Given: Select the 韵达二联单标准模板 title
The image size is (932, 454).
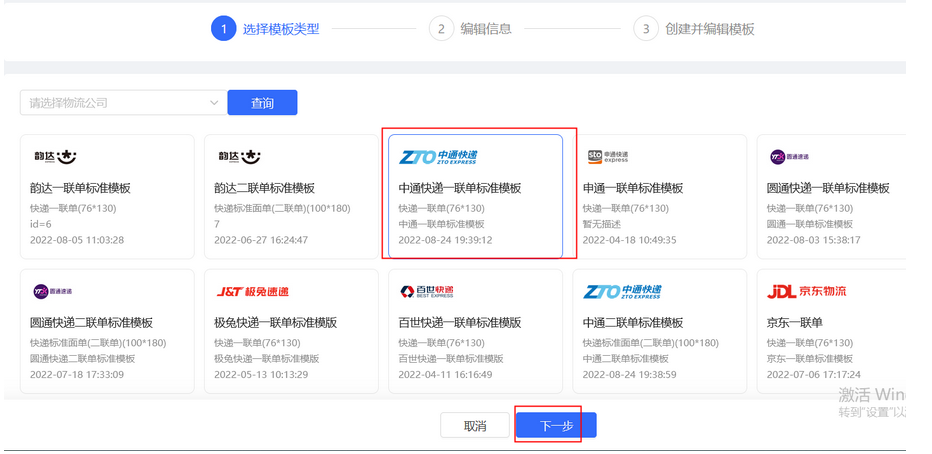Looking at the screenshot, I should tap(265, 188).
